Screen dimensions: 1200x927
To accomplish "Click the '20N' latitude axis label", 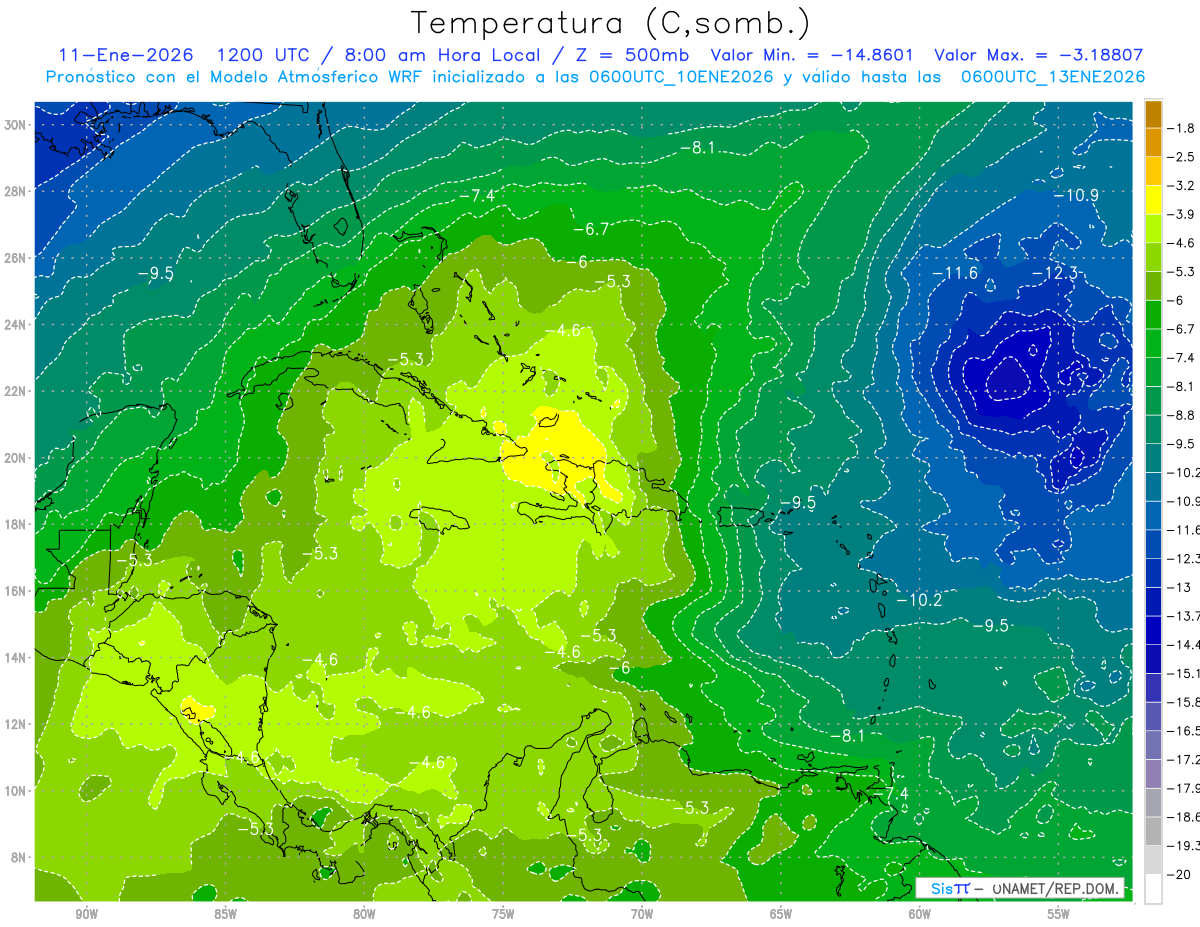I will pyautogui.click(x=17, y=458).
